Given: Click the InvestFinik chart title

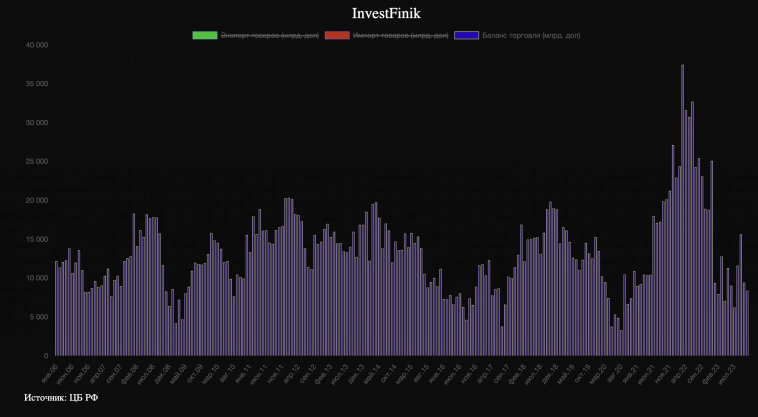Looking at the screenshot, I should [x=379, y=13].
